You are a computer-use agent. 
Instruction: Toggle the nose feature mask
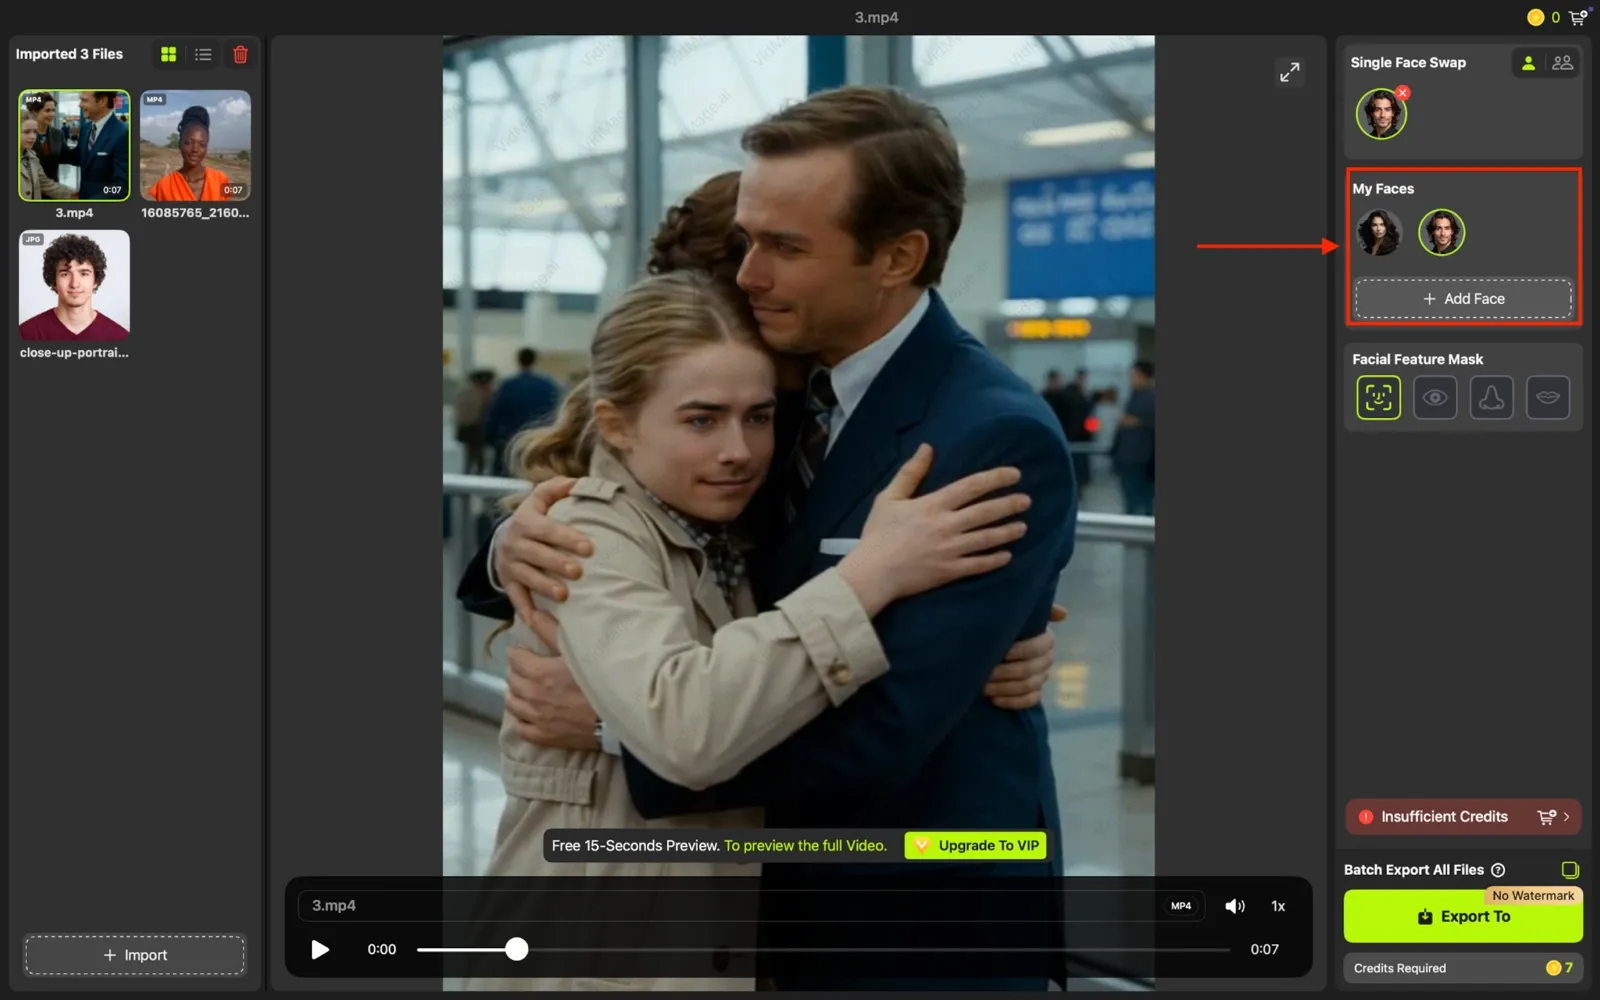point(1491,397)
